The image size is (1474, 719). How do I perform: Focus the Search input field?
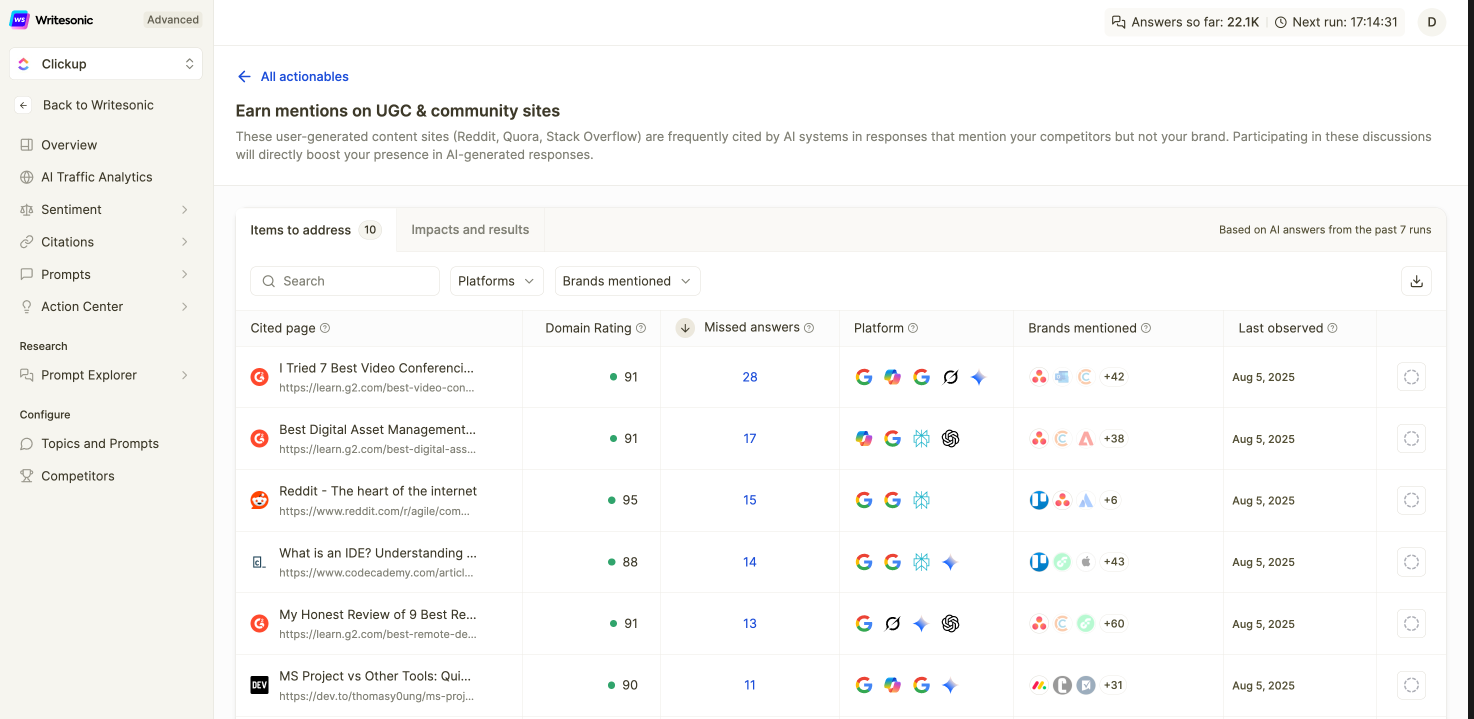tap(345, 281)
